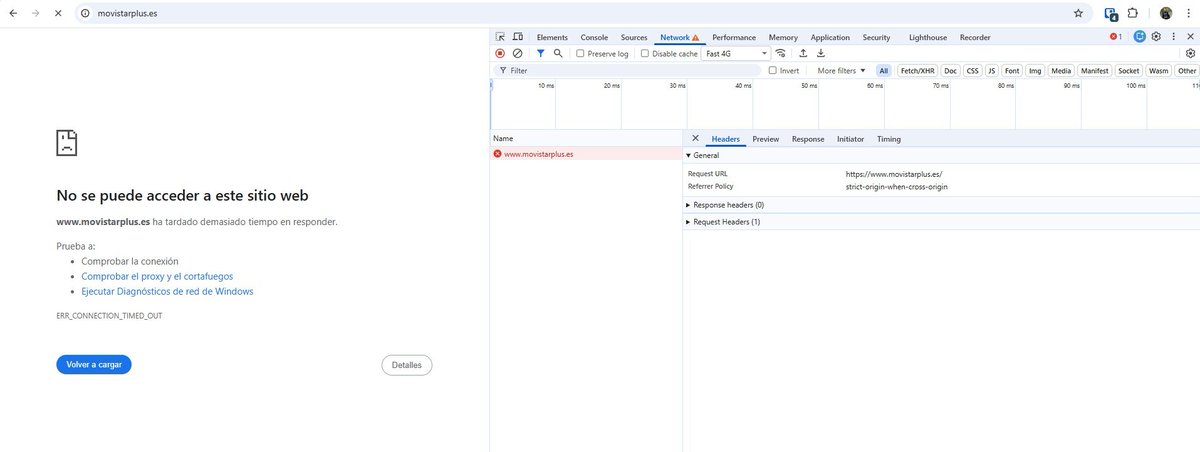This screenshot has height=452, width=1200.
Task: Open the More filters dropdown
Action: pos(841,71)
